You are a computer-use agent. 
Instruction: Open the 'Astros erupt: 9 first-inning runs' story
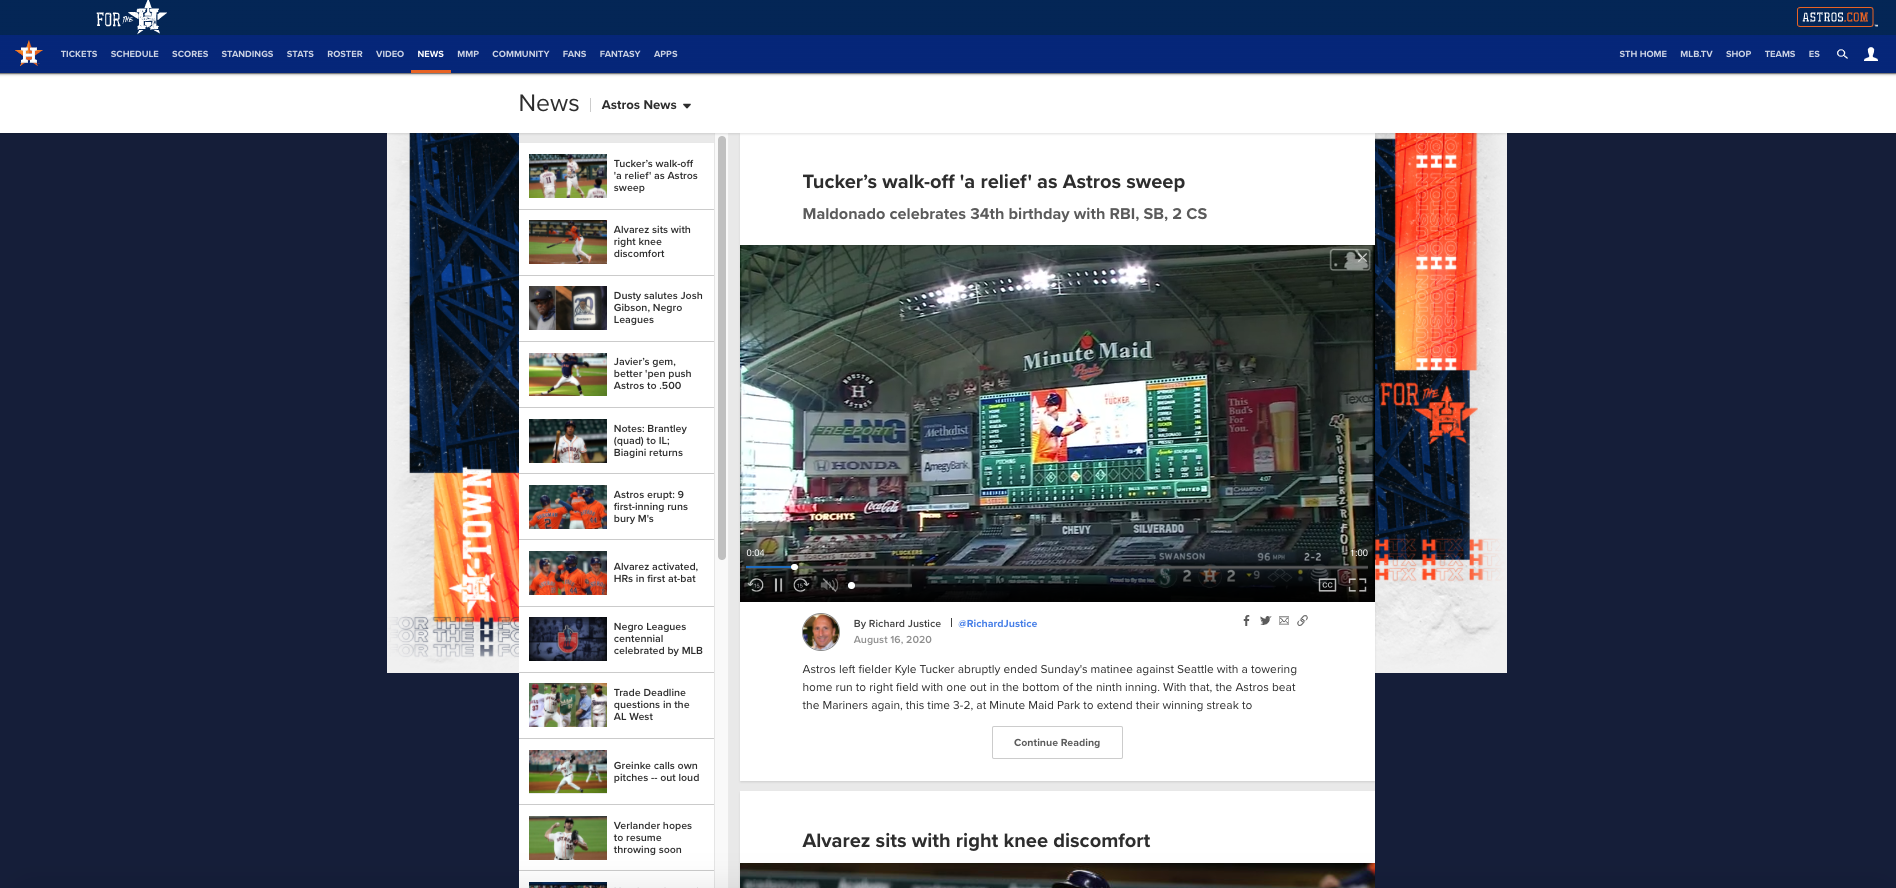point(617,507)
